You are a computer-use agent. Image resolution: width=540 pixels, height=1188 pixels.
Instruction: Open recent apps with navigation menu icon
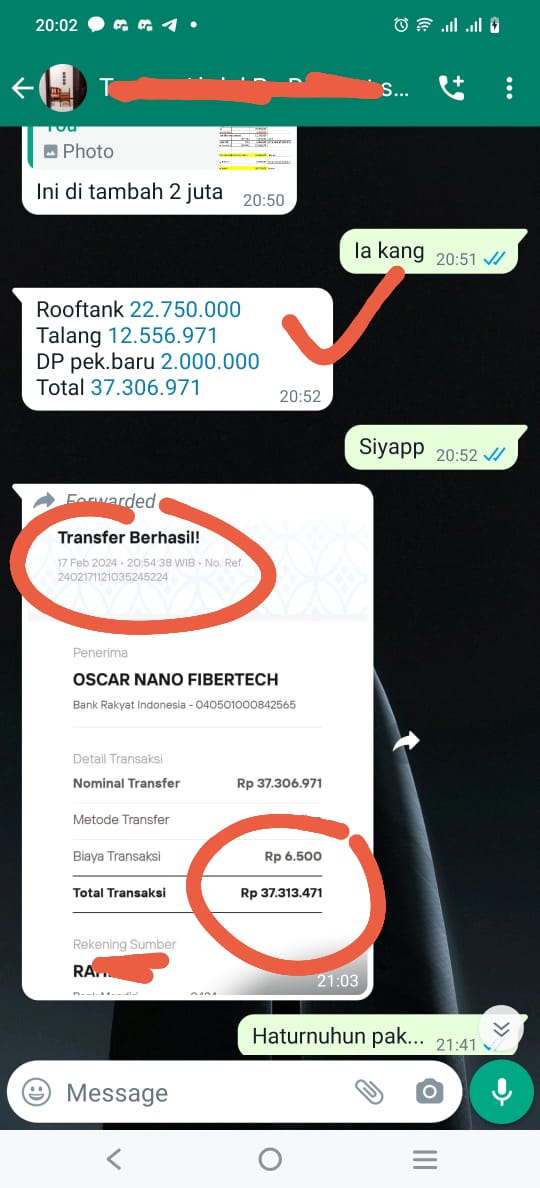[x=425, y=1158]
